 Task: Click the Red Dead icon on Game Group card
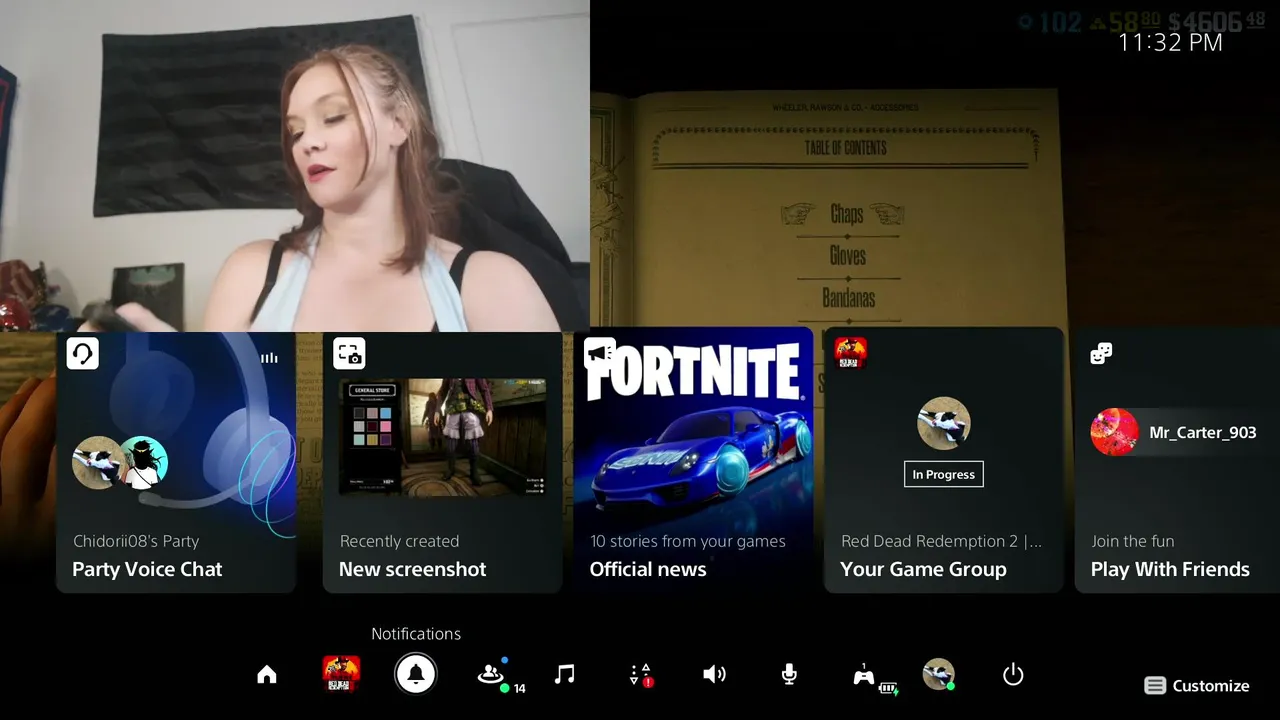coord(850,353)
